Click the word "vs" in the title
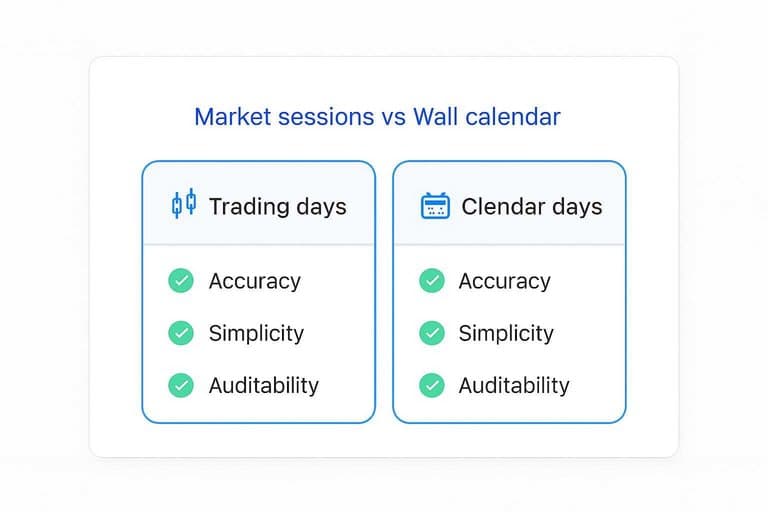The image size is (768, 512). (393, 119)
